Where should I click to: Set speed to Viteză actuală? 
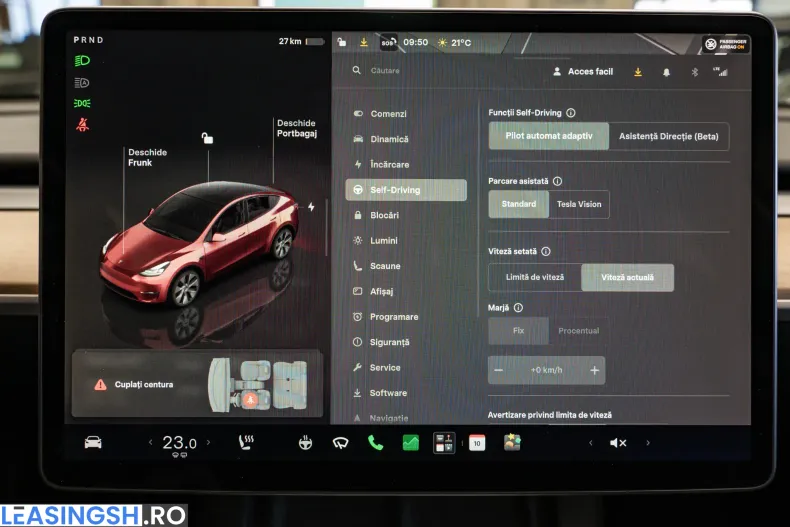(x=627, y=278)
